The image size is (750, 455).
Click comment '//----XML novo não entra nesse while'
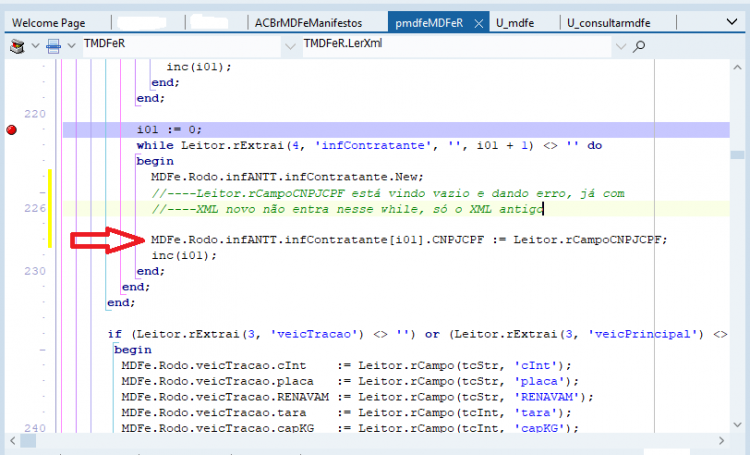347,209
